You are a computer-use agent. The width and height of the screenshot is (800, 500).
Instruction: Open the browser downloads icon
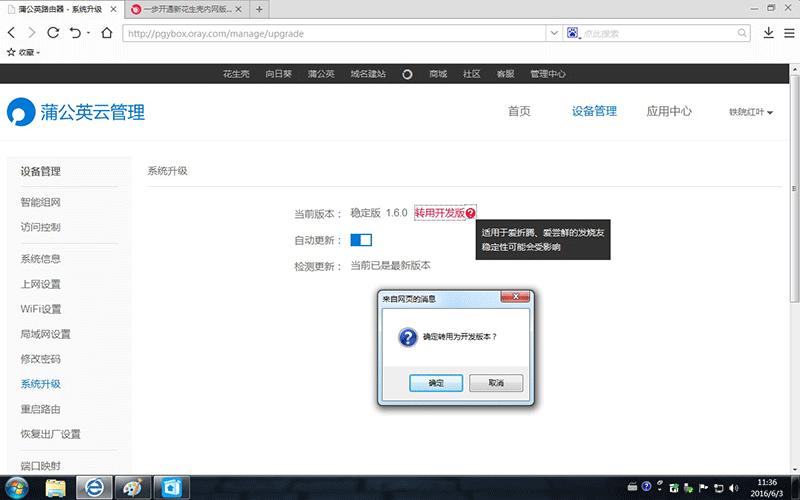(x=768, y=33)
